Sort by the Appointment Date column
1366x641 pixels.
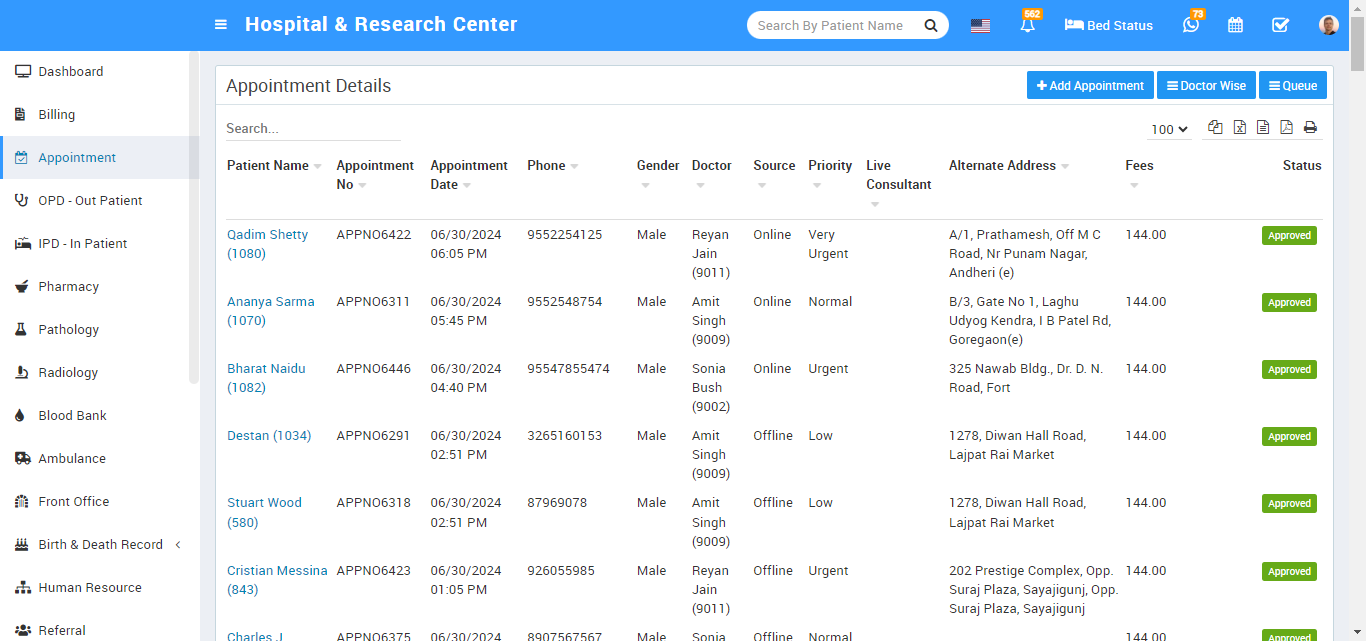(469, 175)
